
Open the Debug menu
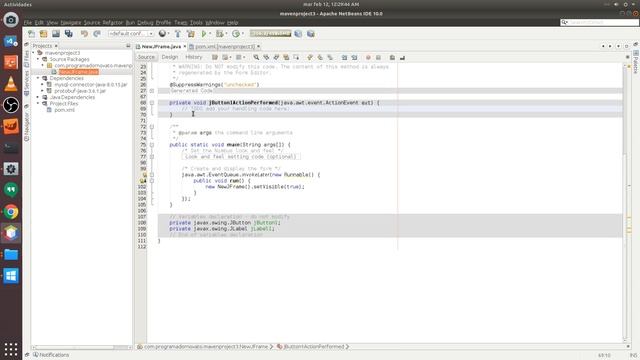pyautogui.click(x=145, y=23)
